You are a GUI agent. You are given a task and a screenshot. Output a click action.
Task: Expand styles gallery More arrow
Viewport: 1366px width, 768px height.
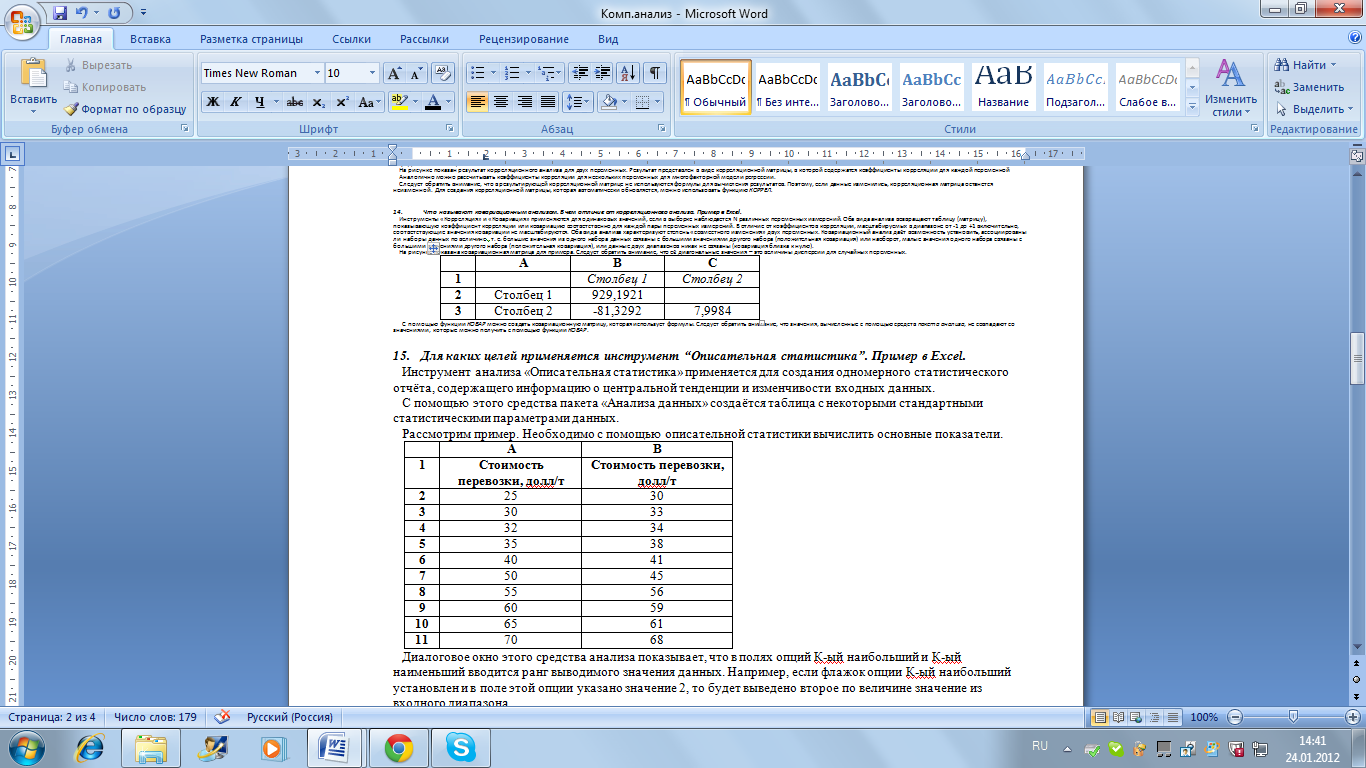[1192, 107]
